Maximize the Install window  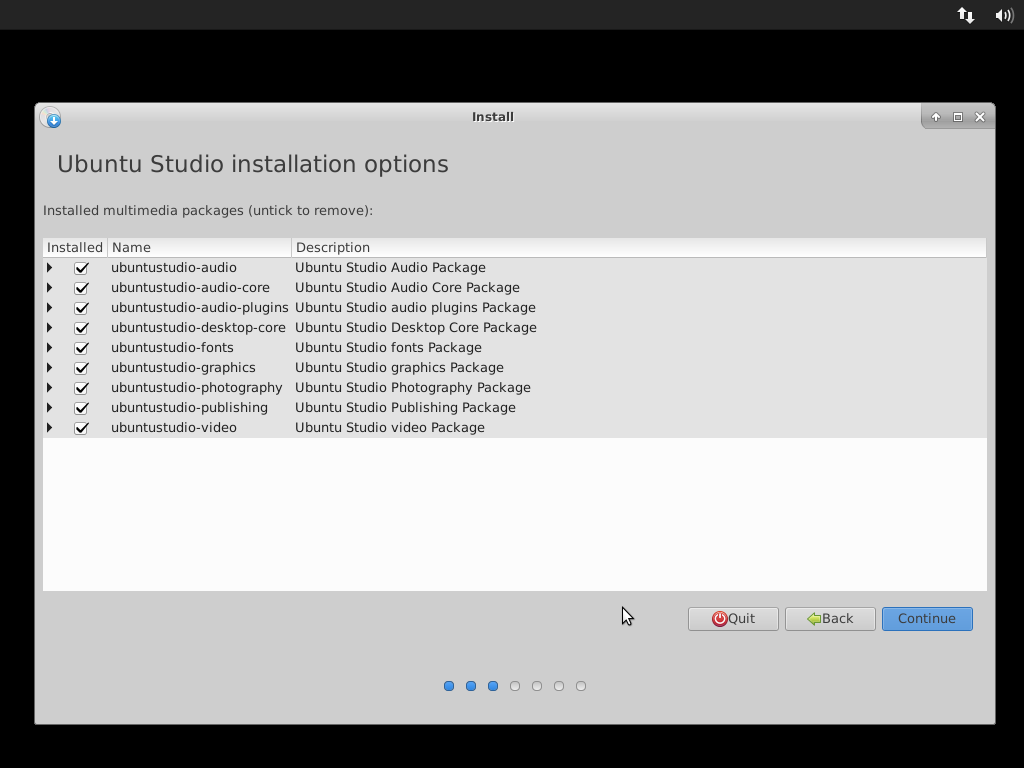[x=958, y=117]
